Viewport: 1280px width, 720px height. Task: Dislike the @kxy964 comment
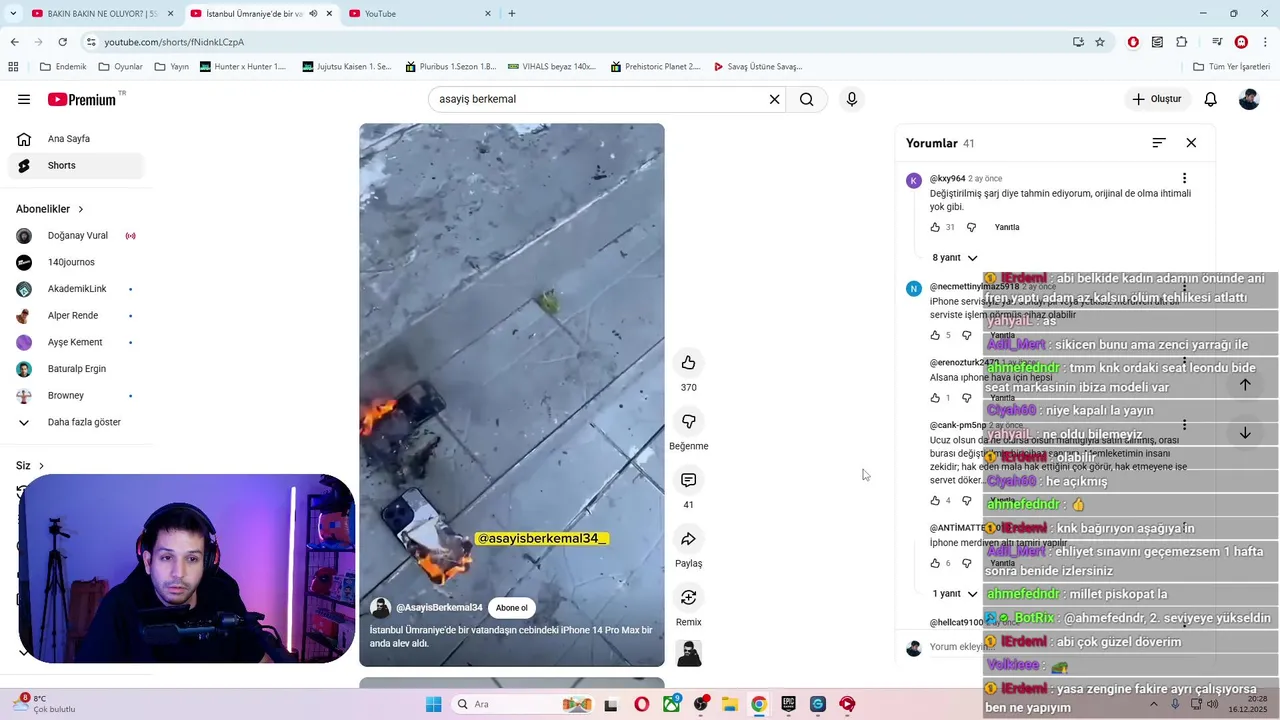tap(971, 227)
